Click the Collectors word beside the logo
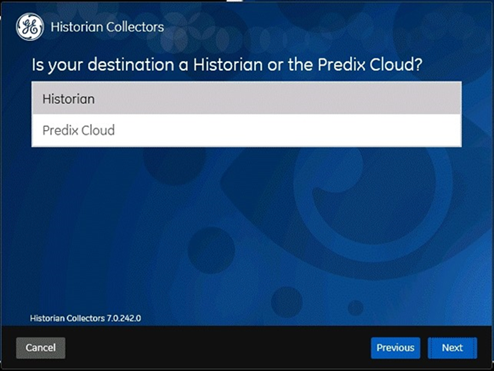The image size is (494, 371). 136,27
